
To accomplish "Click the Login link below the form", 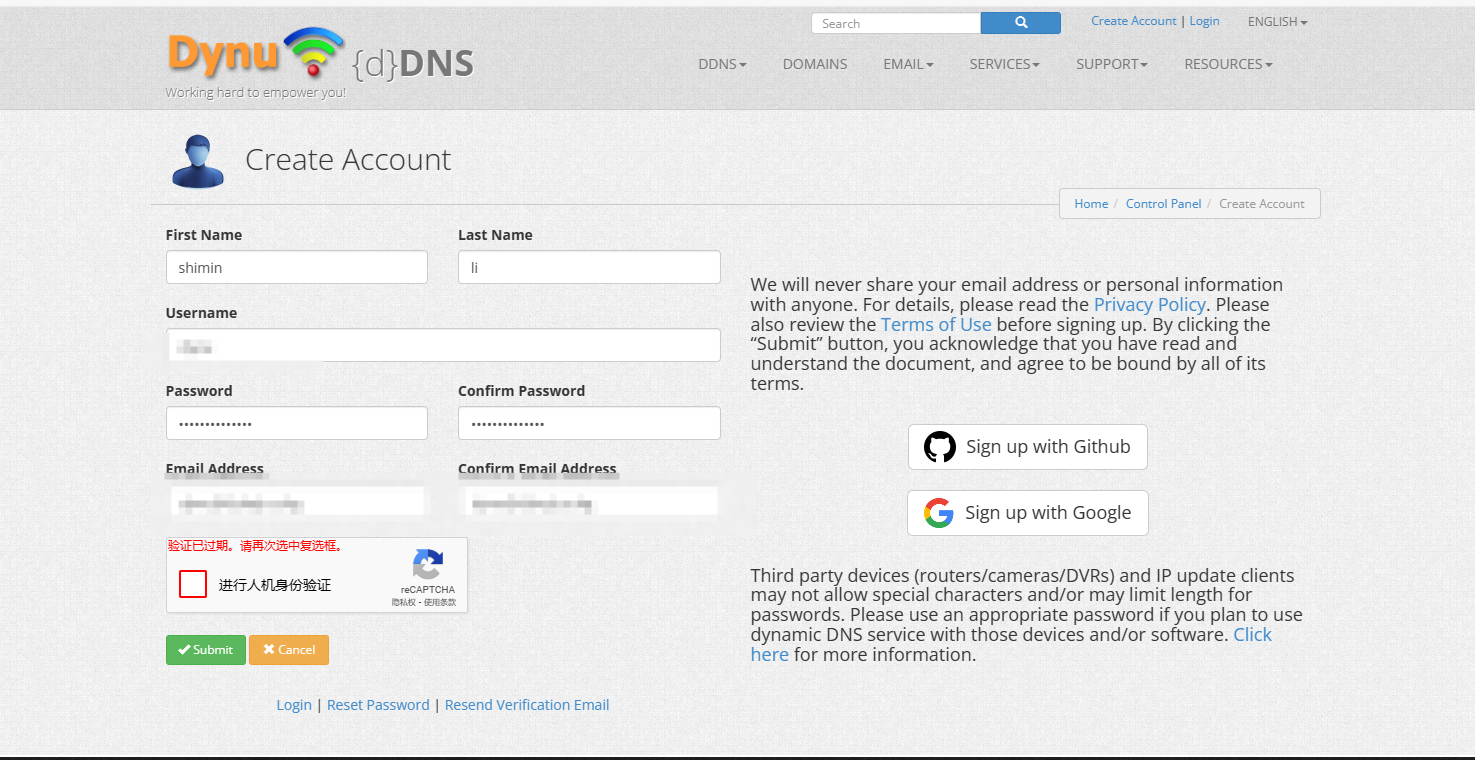I will click(294, 705).
